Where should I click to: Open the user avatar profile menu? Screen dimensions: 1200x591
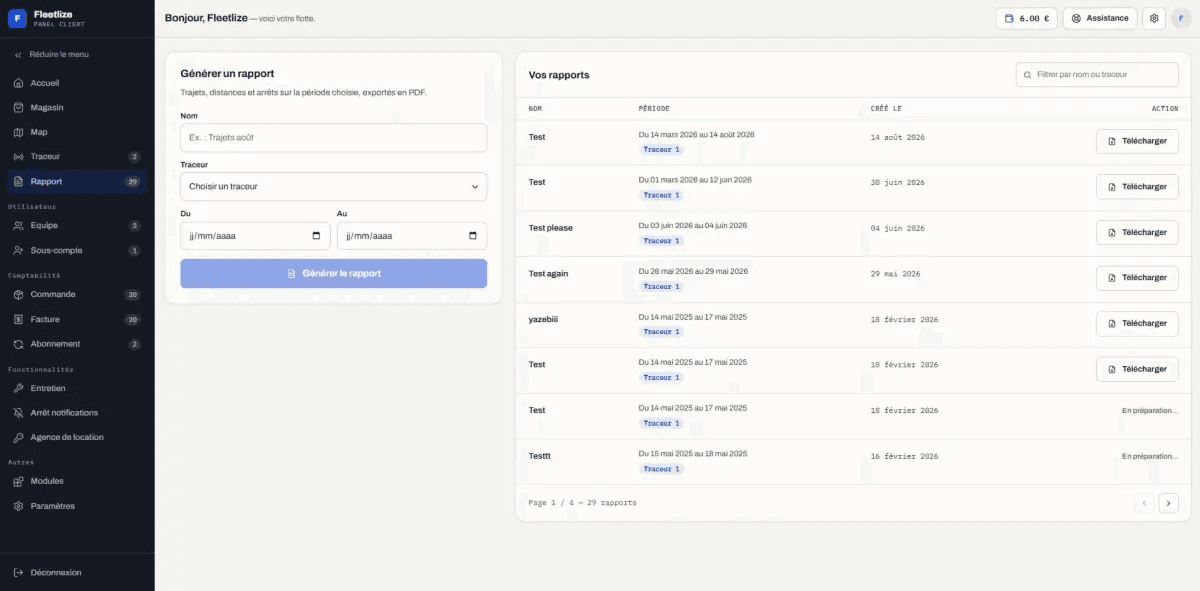point(1181,18)
